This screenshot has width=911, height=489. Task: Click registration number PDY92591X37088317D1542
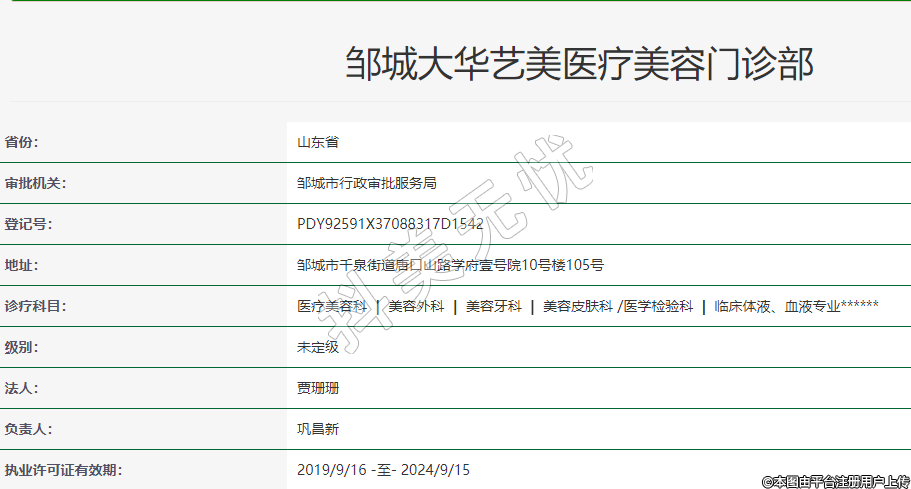coord(390,224)
